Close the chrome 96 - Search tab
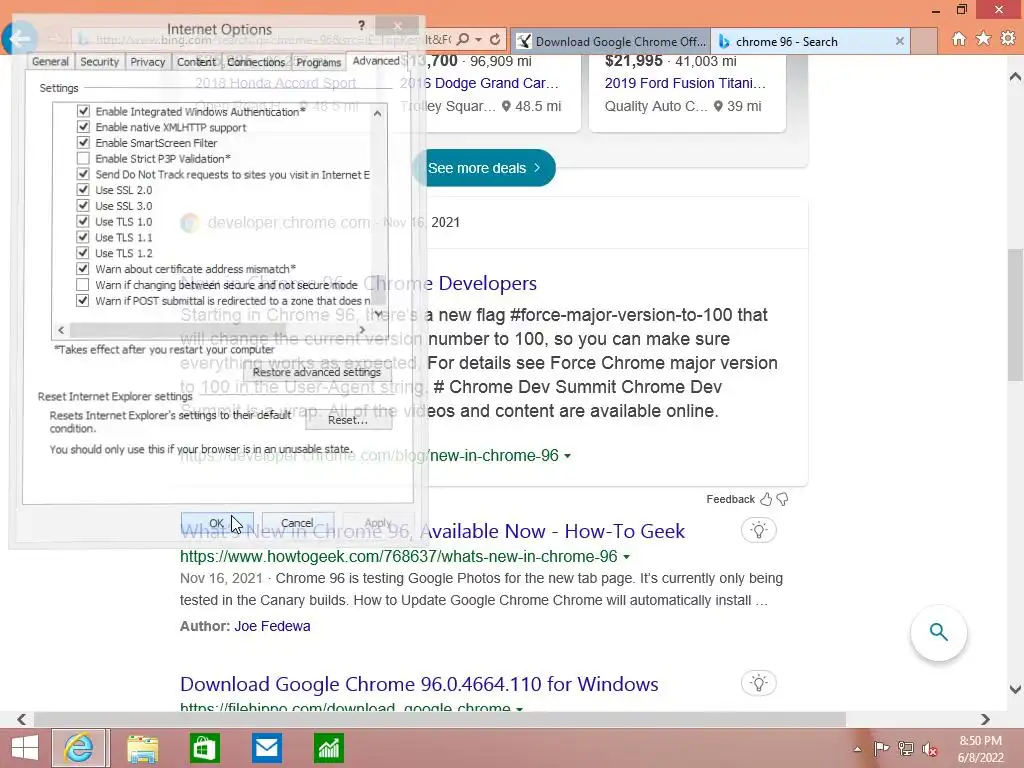 [899, 41]
